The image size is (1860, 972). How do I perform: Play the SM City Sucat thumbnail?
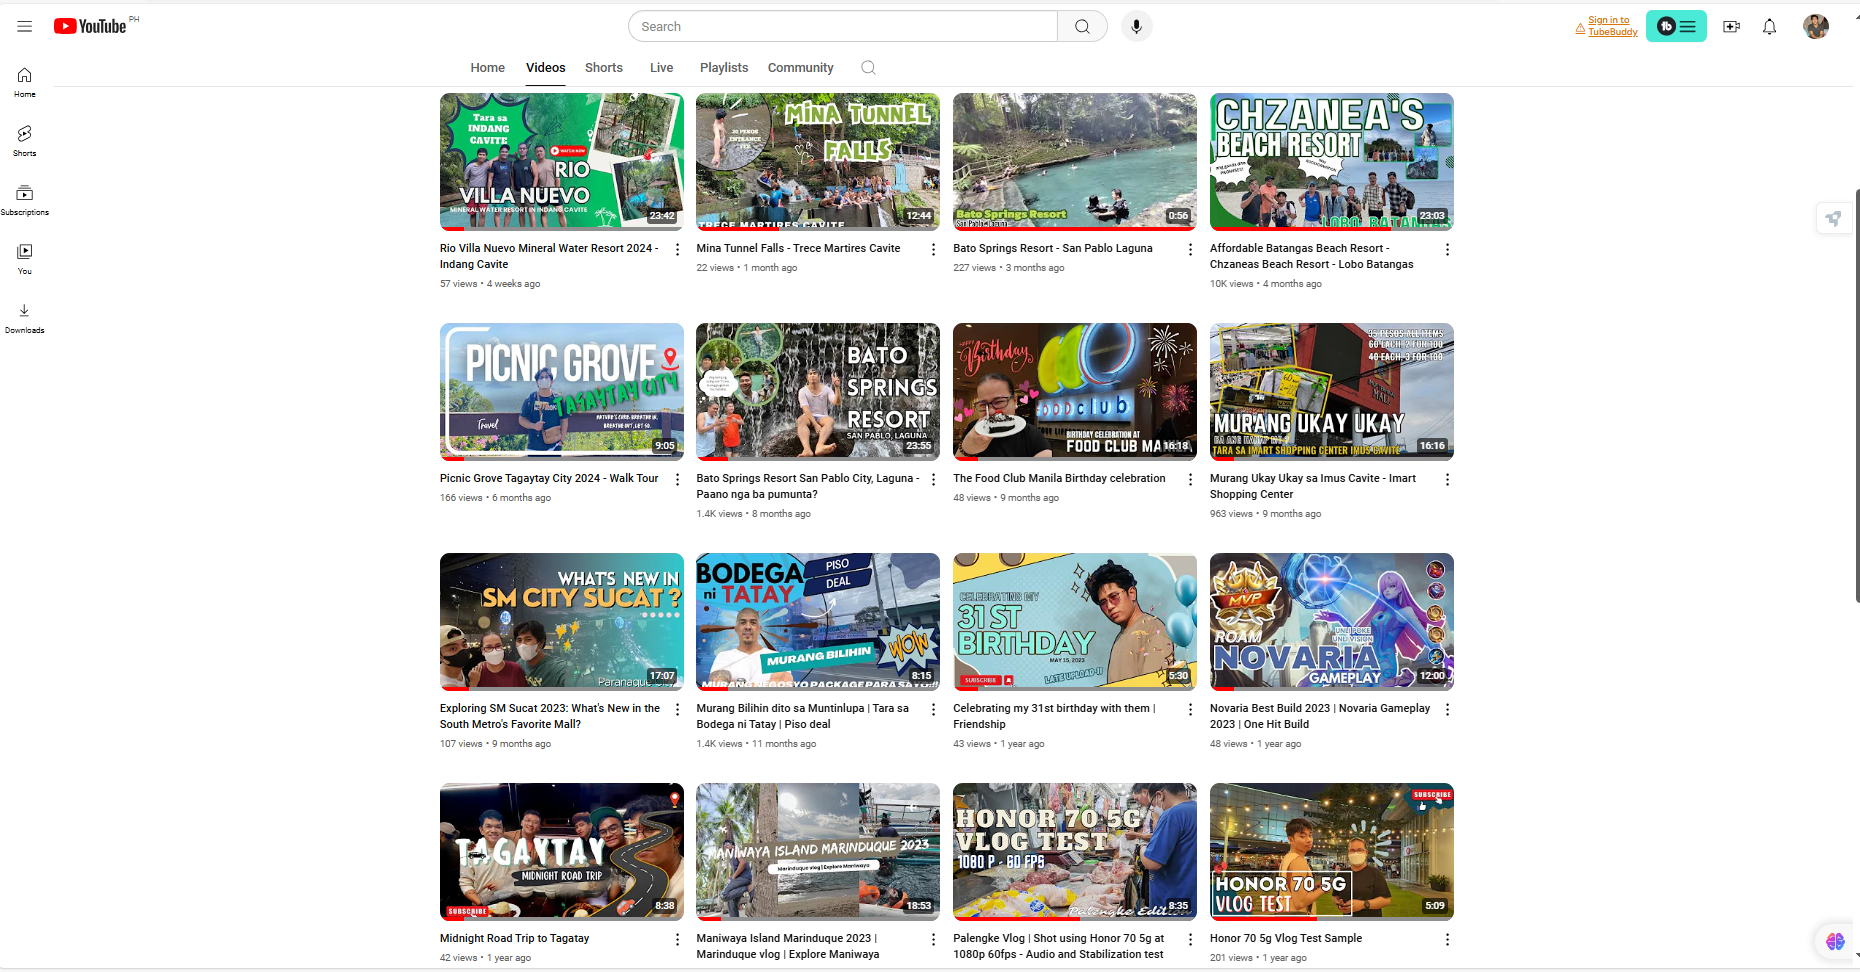562,622
